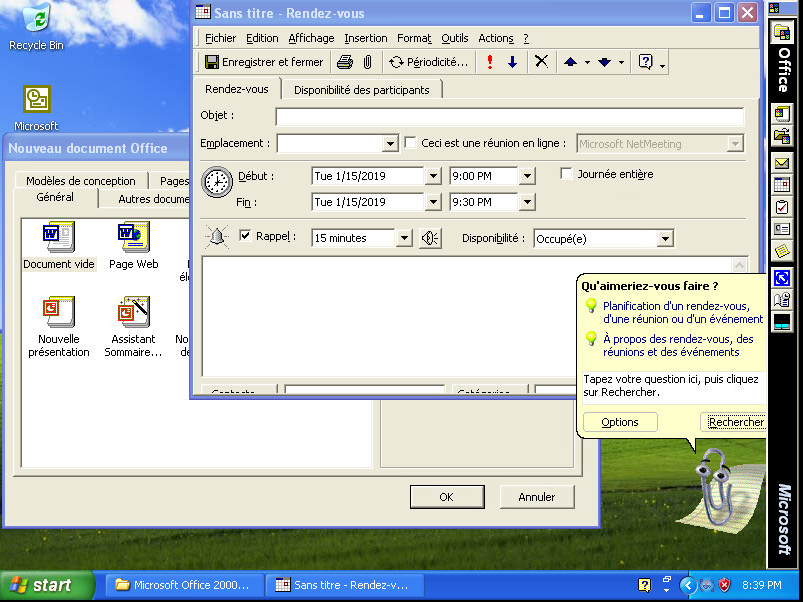803x602 pixels.
Task: Click the reminder sound speaker icon
Action: pos(430,239)
